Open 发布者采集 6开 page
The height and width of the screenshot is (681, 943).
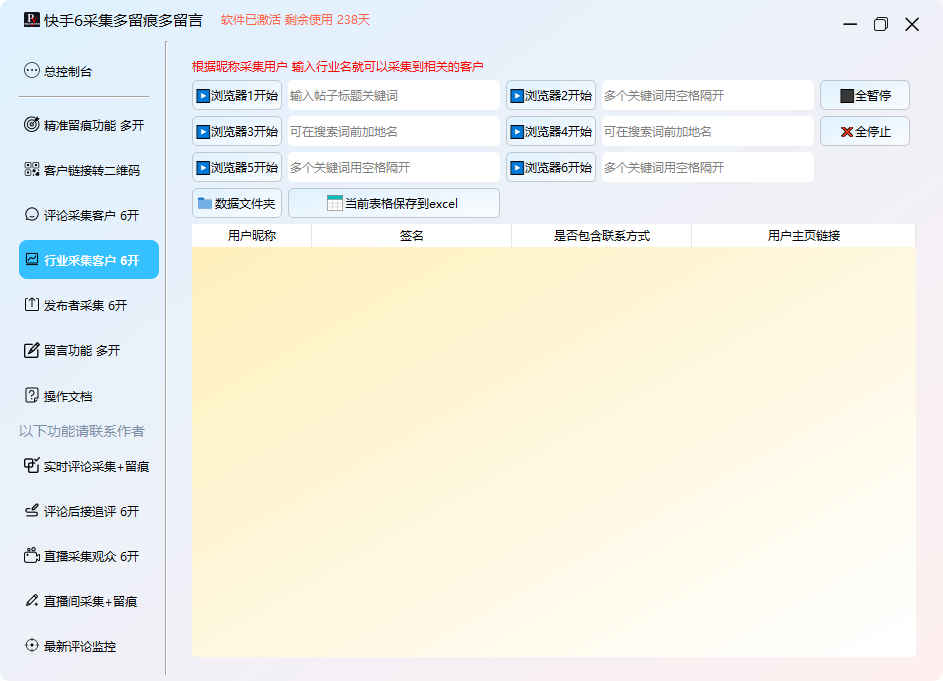[88, 305]
